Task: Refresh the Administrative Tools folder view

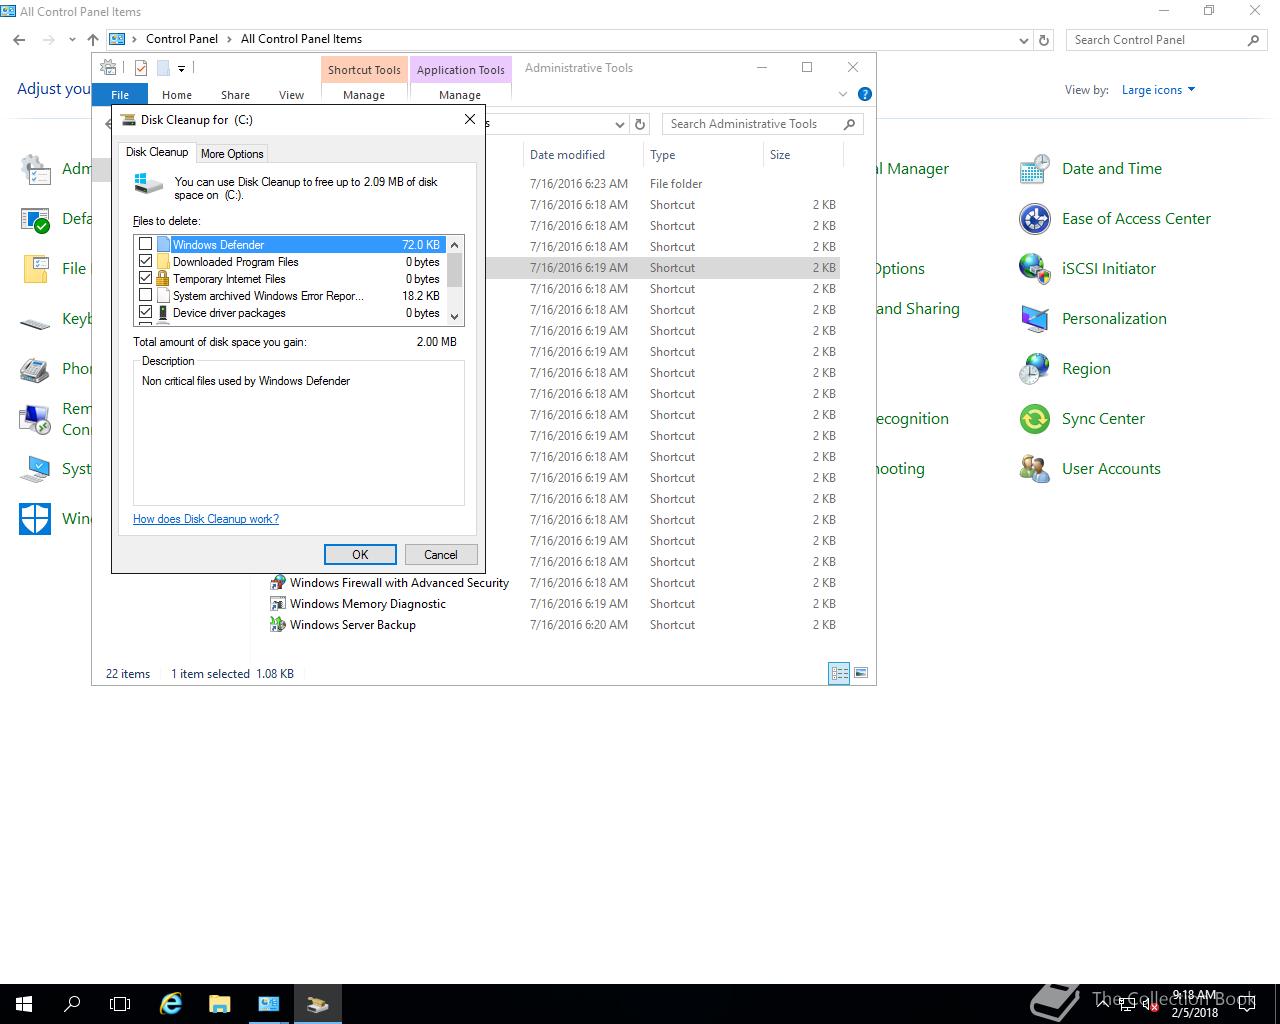Action: [641, 124]
